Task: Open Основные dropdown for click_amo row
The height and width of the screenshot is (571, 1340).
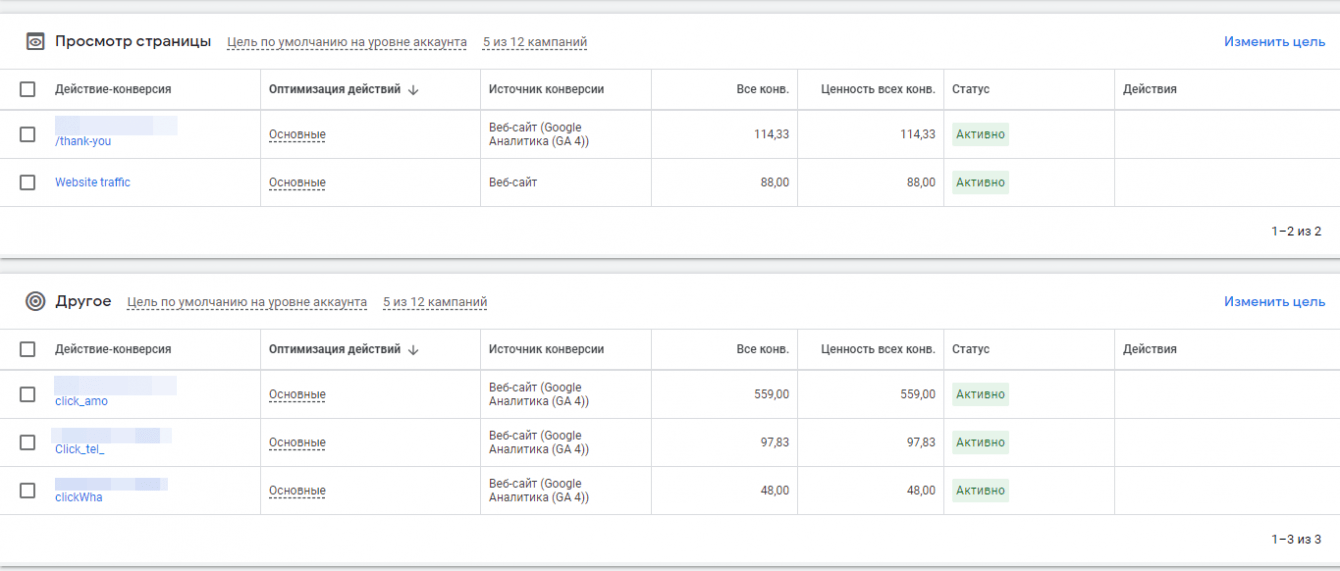Action: pos(297,394)
